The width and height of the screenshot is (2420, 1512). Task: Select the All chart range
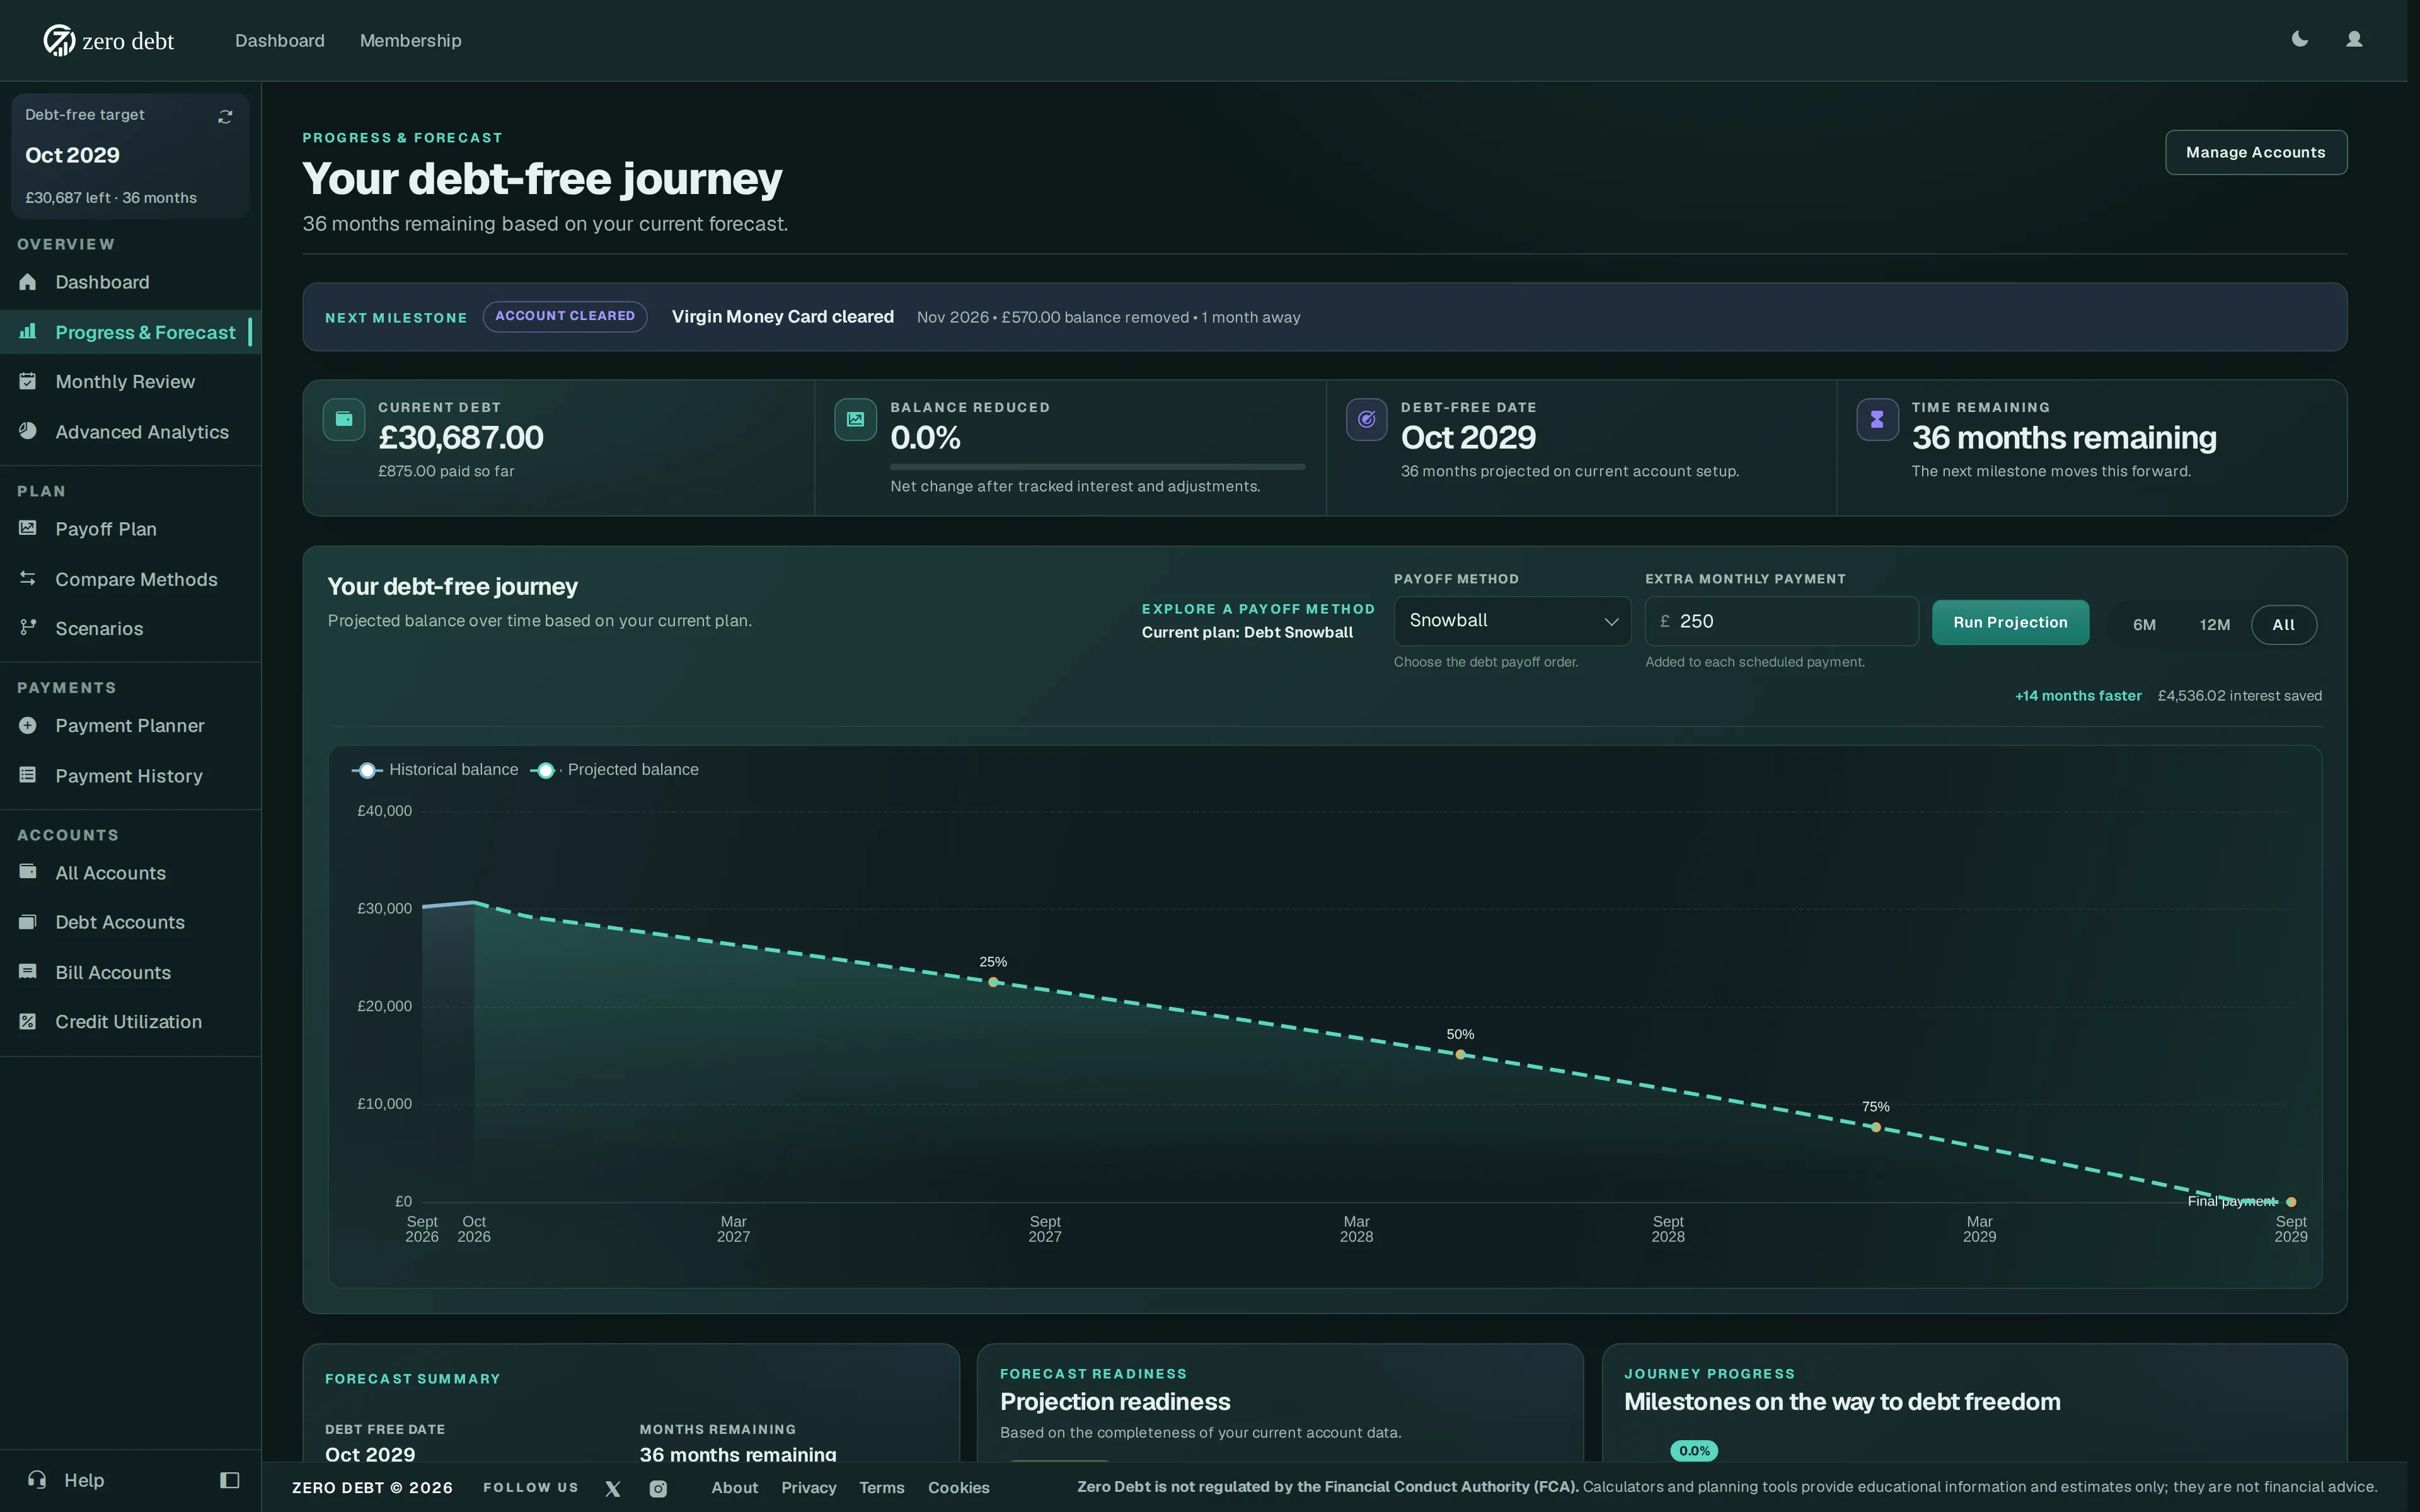click(2283, 625)
